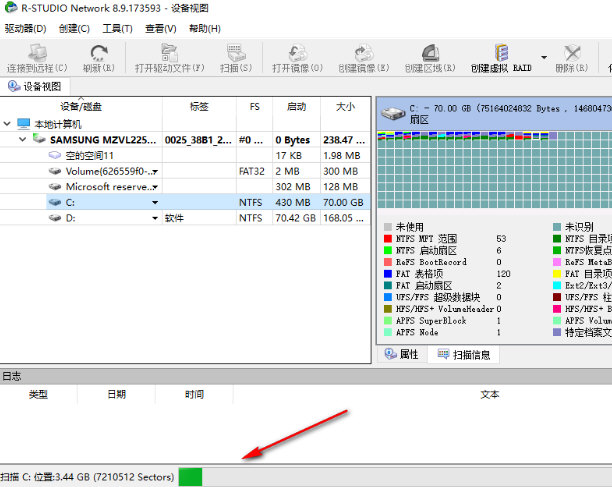
Task: Click the Create Virtual RAID icon
Action: [x=501, y=52]
